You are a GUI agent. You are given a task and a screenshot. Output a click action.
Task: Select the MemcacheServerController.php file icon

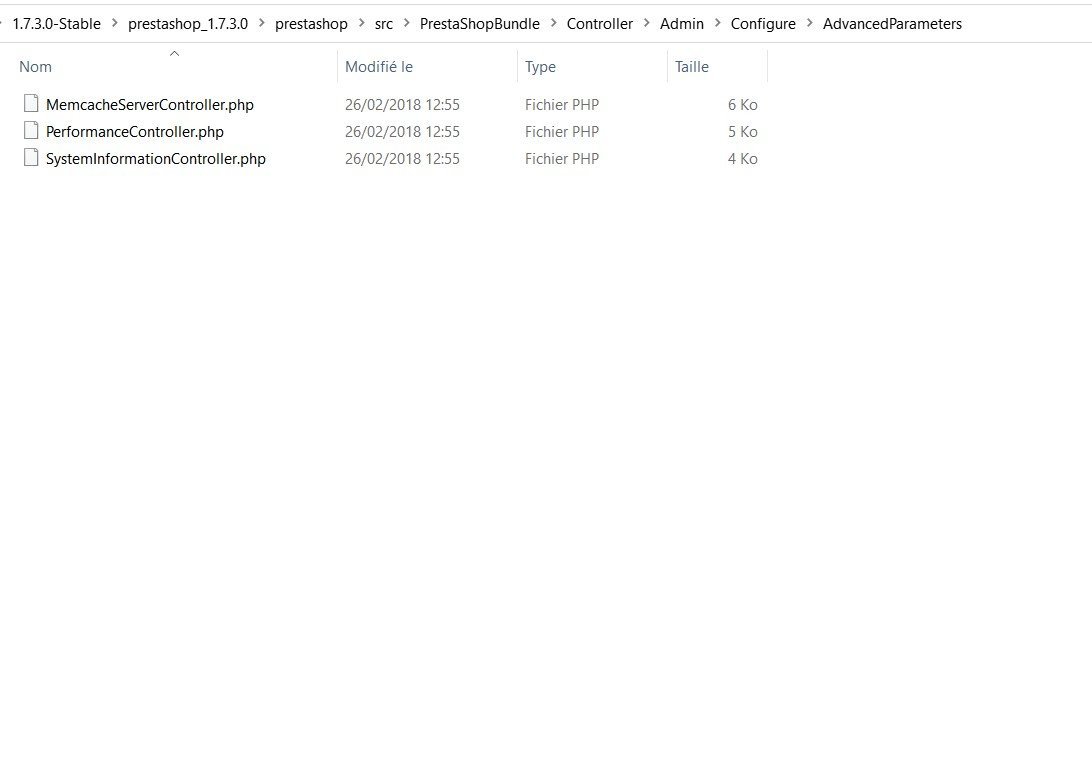click(31, 104)
